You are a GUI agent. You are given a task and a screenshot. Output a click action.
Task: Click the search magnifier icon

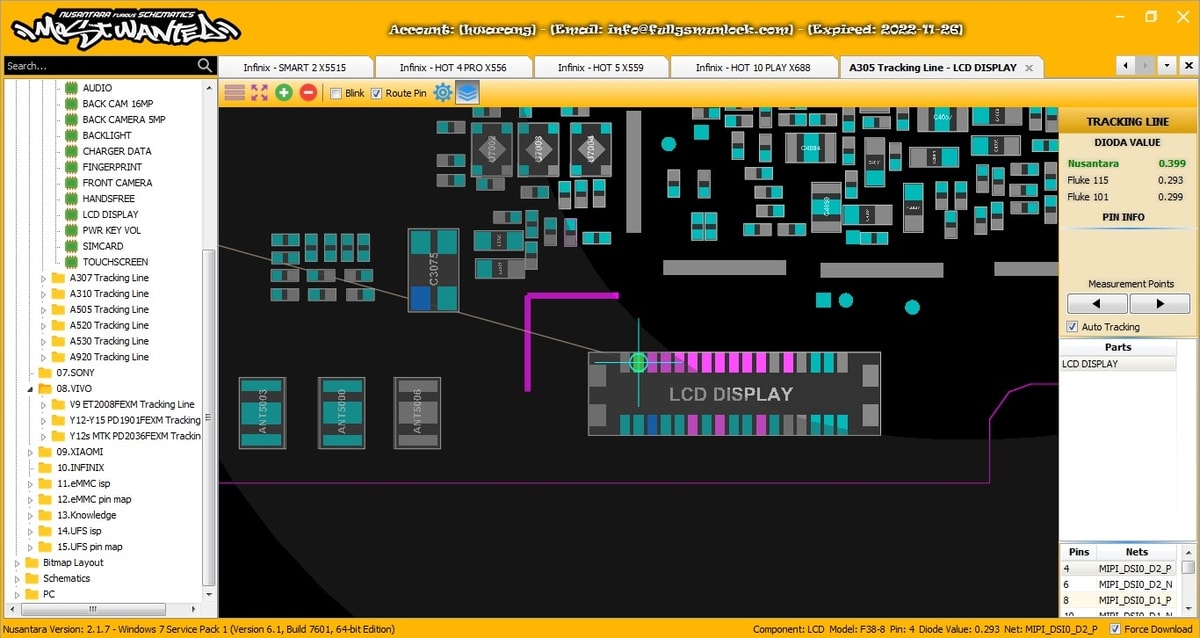(204, 66)
